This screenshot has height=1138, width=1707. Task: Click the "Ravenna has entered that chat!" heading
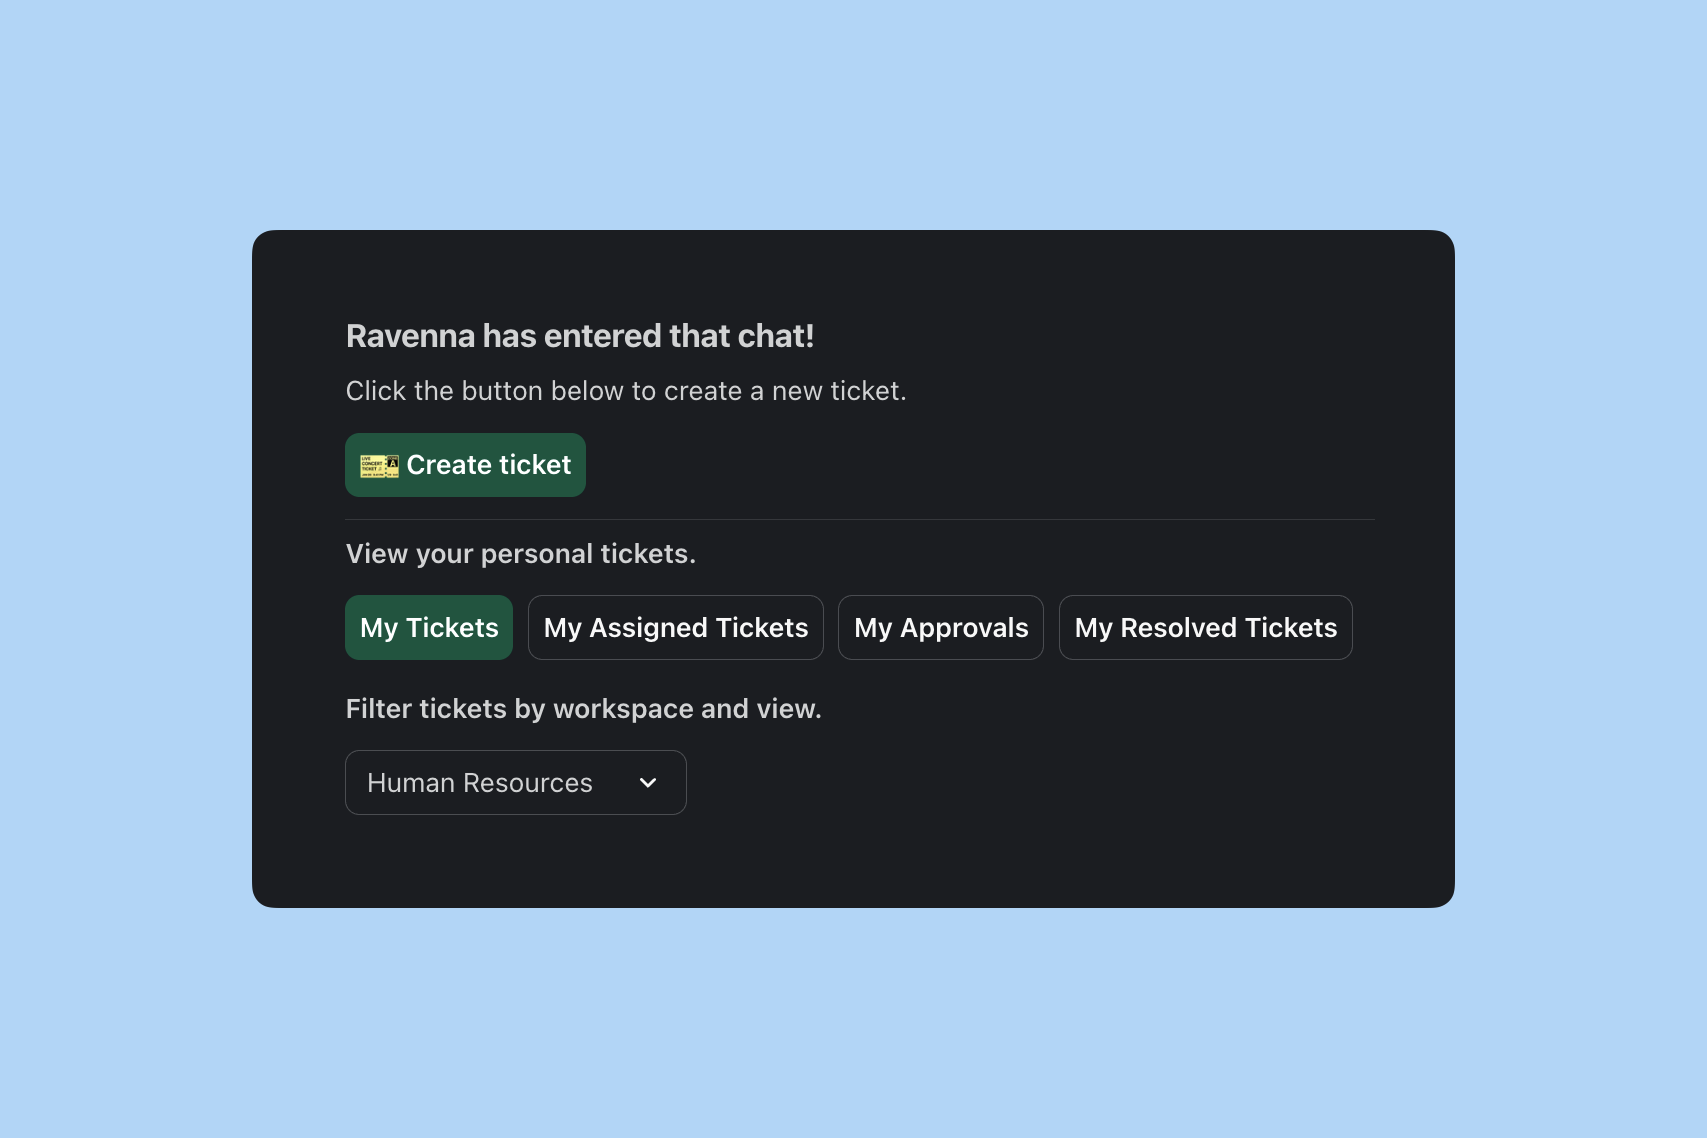pyautogui.click(x=580, y=336)
